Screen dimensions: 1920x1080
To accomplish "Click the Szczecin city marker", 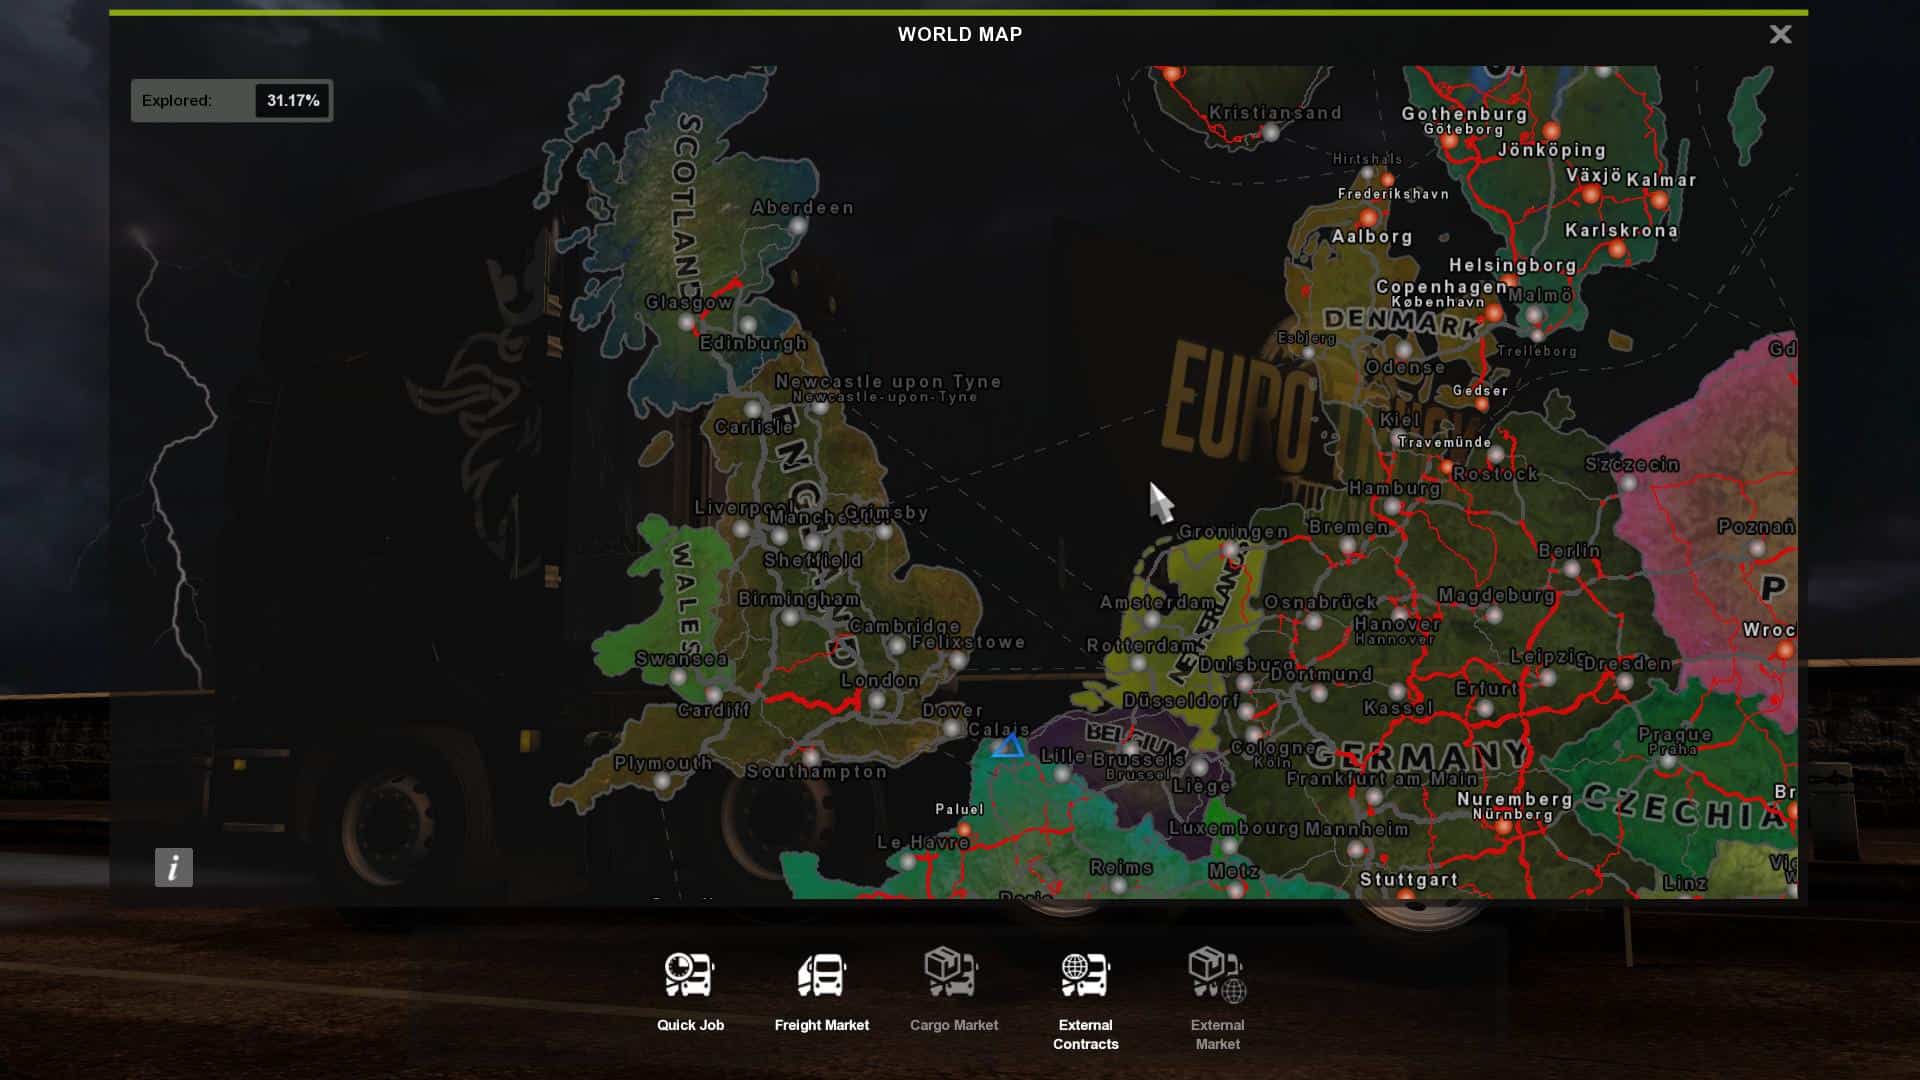I will [1628, 483].
